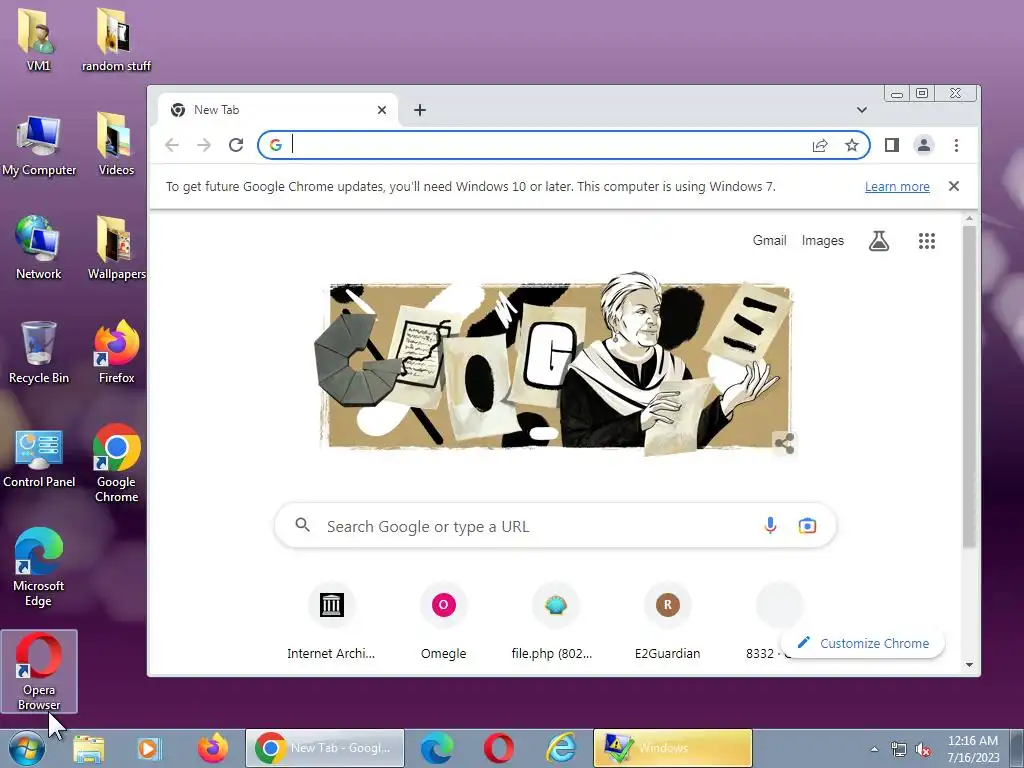
Task: Select the Wallpapers folder
Action: 116,248
